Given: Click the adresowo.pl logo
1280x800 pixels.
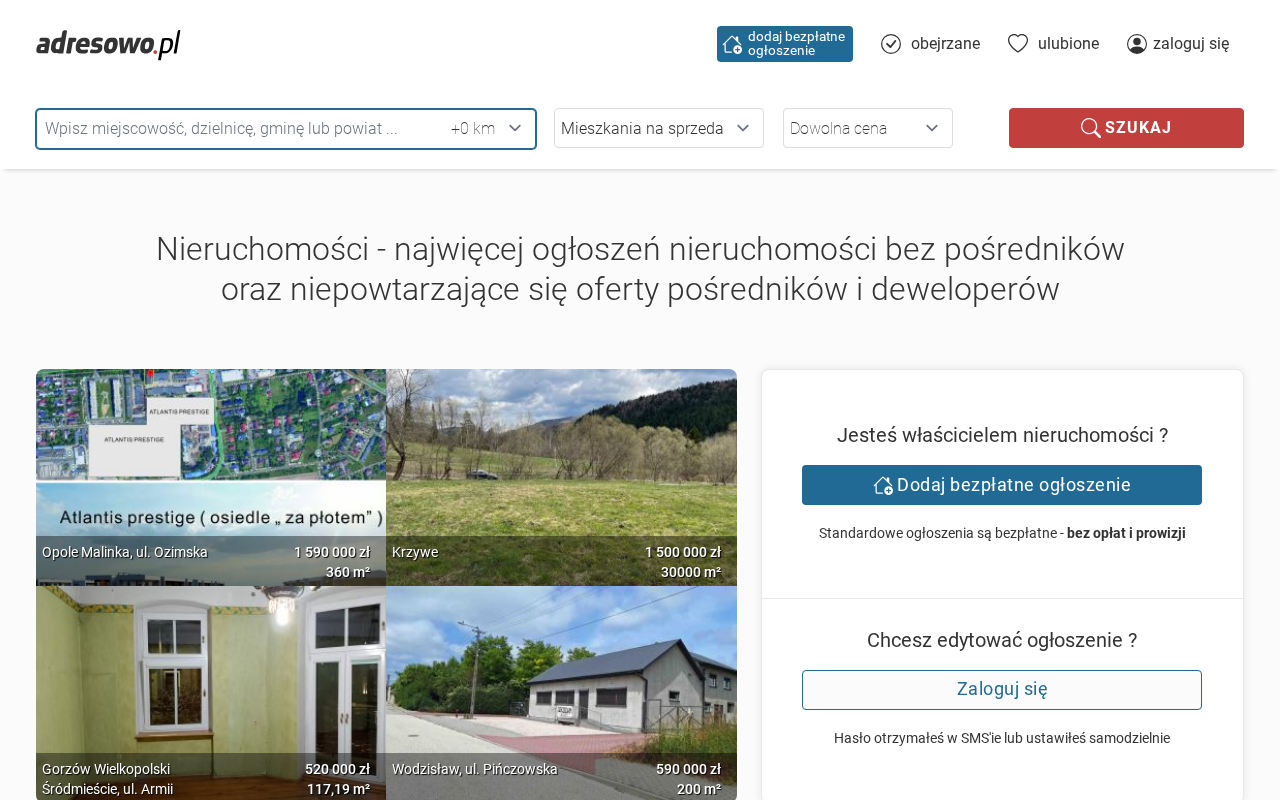Looking at the screenshot, I should click(108, 44).
